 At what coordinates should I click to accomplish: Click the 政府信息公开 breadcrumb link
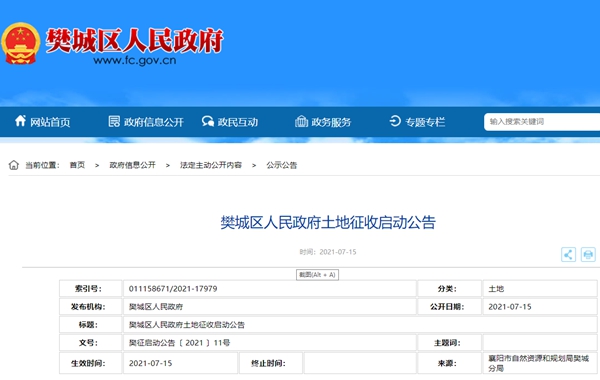pos(132,165)
